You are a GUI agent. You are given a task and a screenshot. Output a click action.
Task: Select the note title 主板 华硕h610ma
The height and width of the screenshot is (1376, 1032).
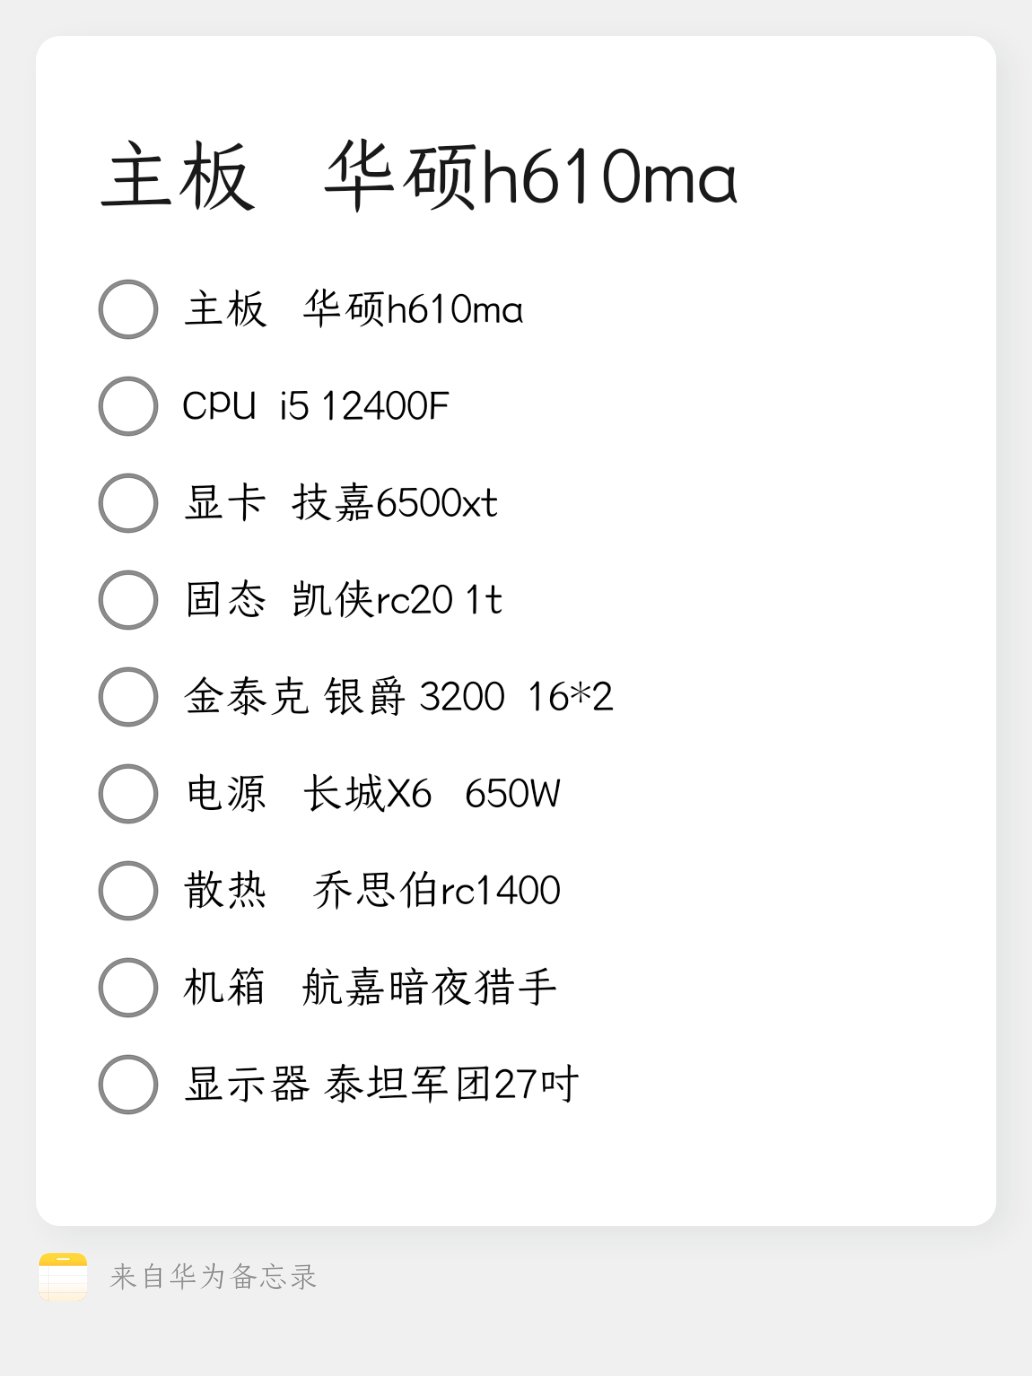[419, 177]
